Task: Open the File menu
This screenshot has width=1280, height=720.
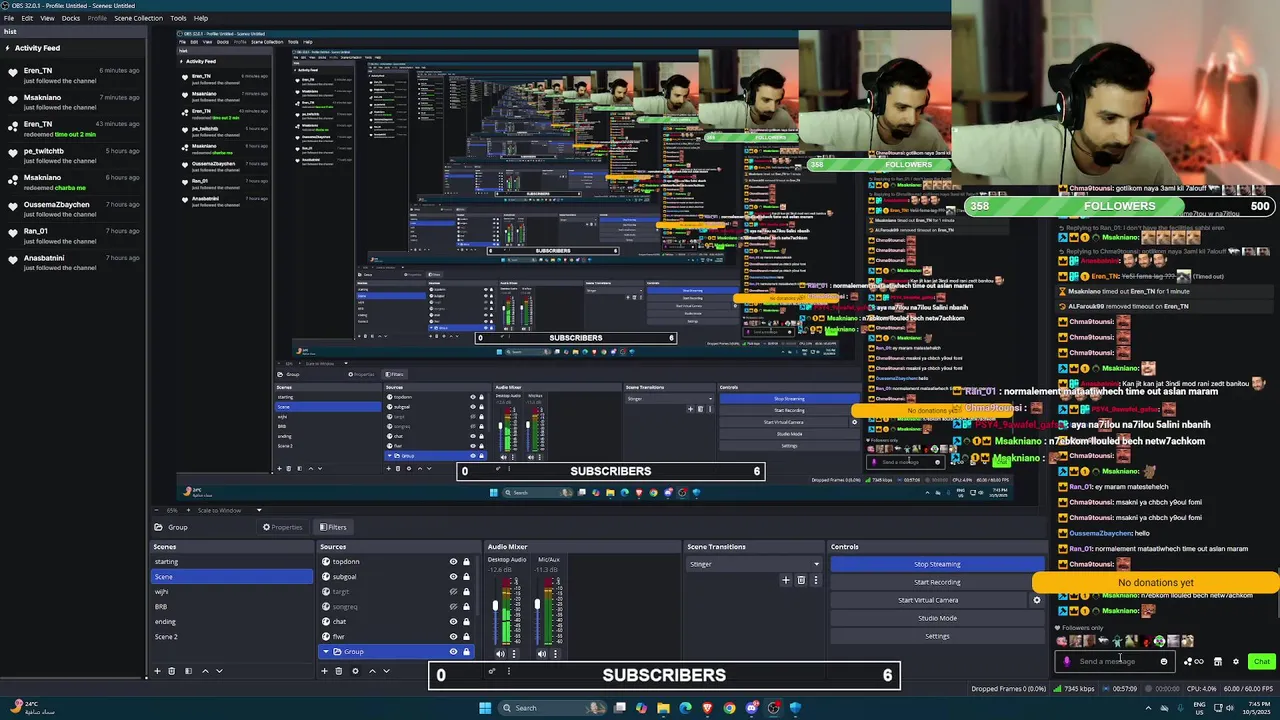Action: [9, 18]
